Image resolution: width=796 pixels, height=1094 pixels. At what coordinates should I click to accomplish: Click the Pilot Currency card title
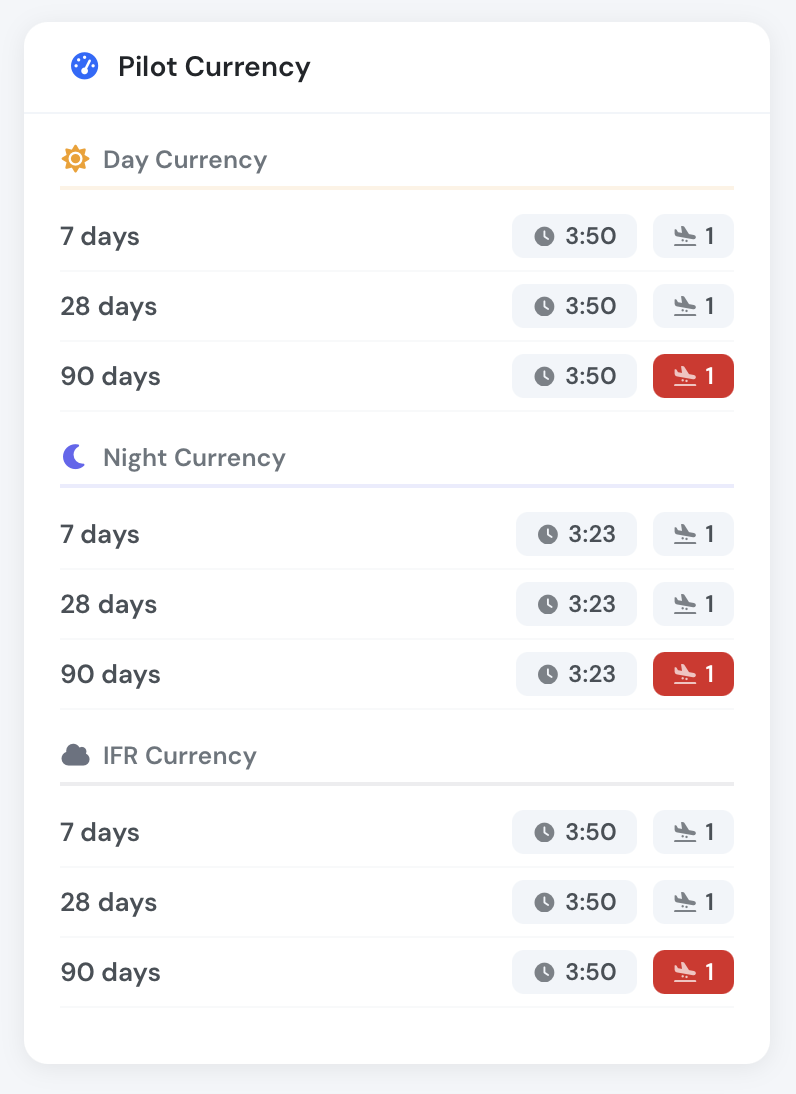pyautogui.click(x=214, y=67)
